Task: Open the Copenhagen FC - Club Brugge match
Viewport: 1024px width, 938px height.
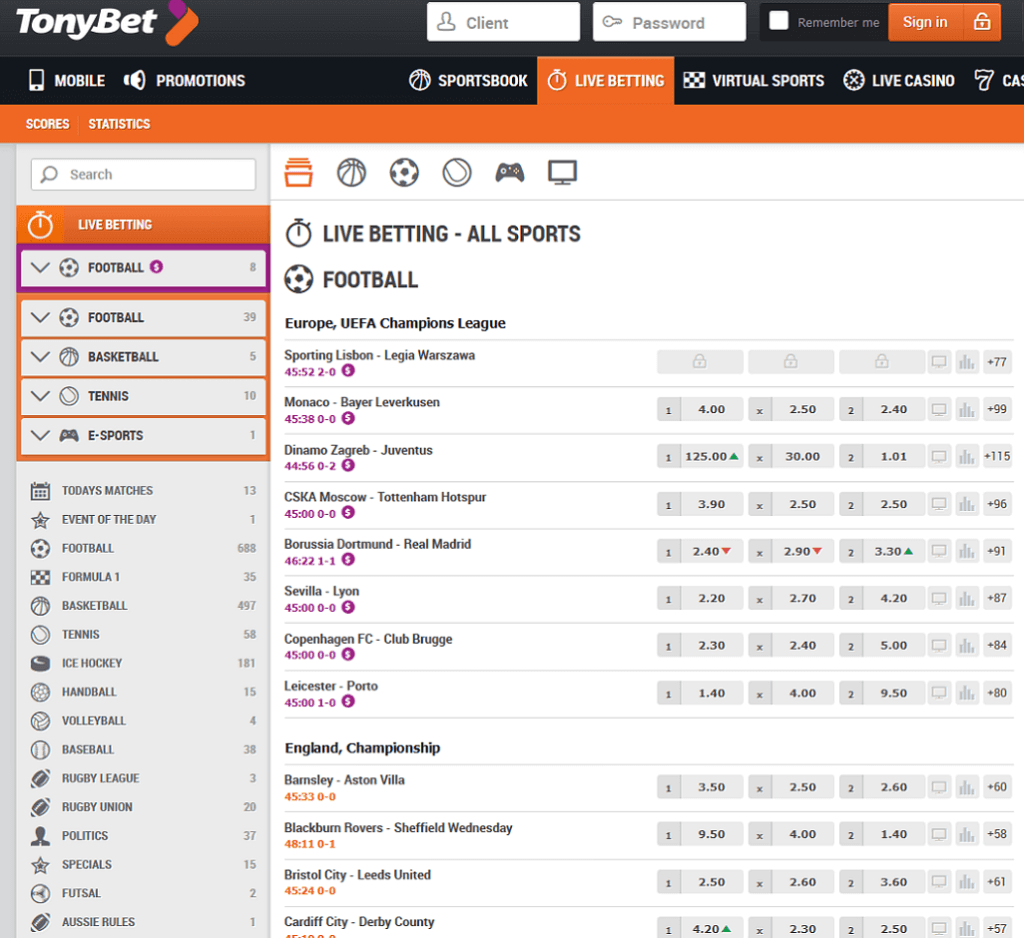Action: tap(368, 639)
